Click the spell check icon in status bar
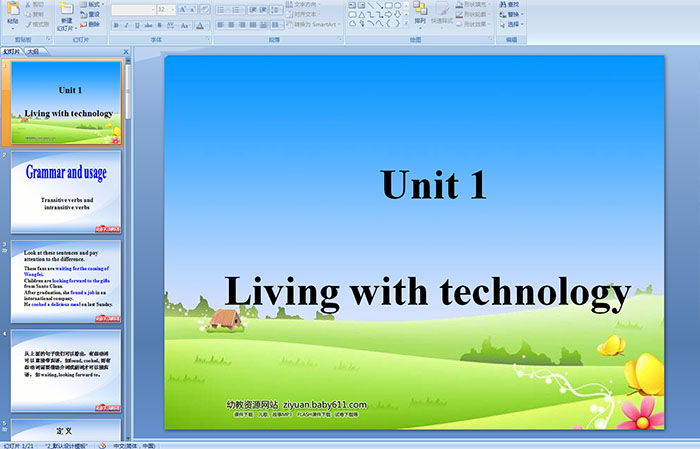The width and height of the screenshot is (700, 449). click(102, 445)
